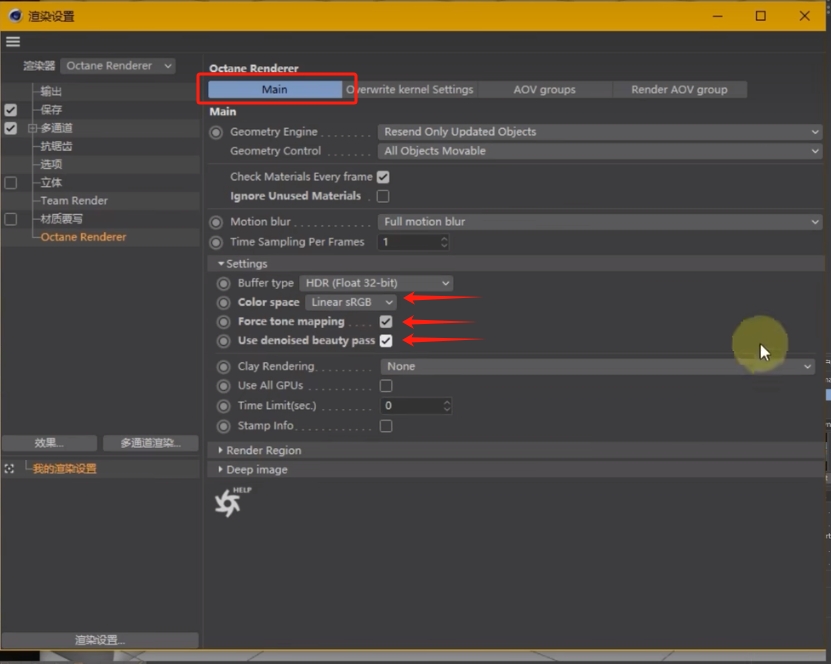Click Buffer type animation dot

[x=224, y=284]
